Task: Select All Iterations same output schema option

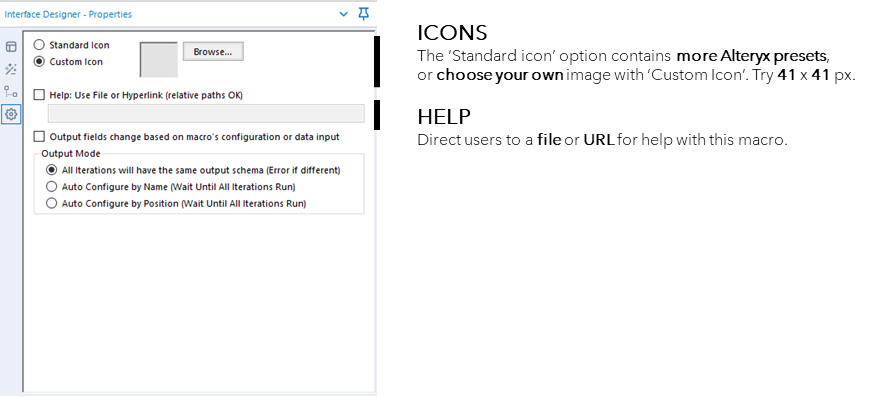Action: click(52, 170)
